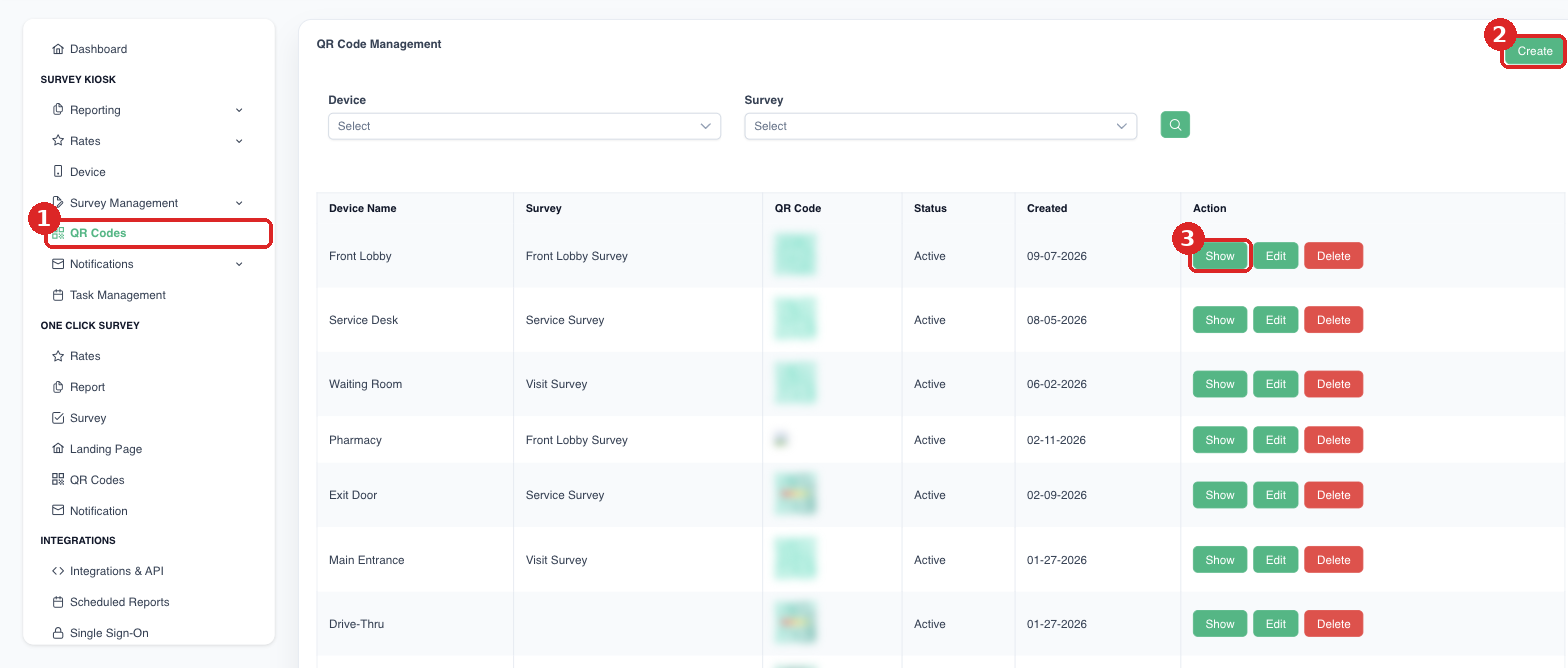Expand the Notifications submenu chevron
This screenshot has width=1568, height=668.
(x=239, y=264)
